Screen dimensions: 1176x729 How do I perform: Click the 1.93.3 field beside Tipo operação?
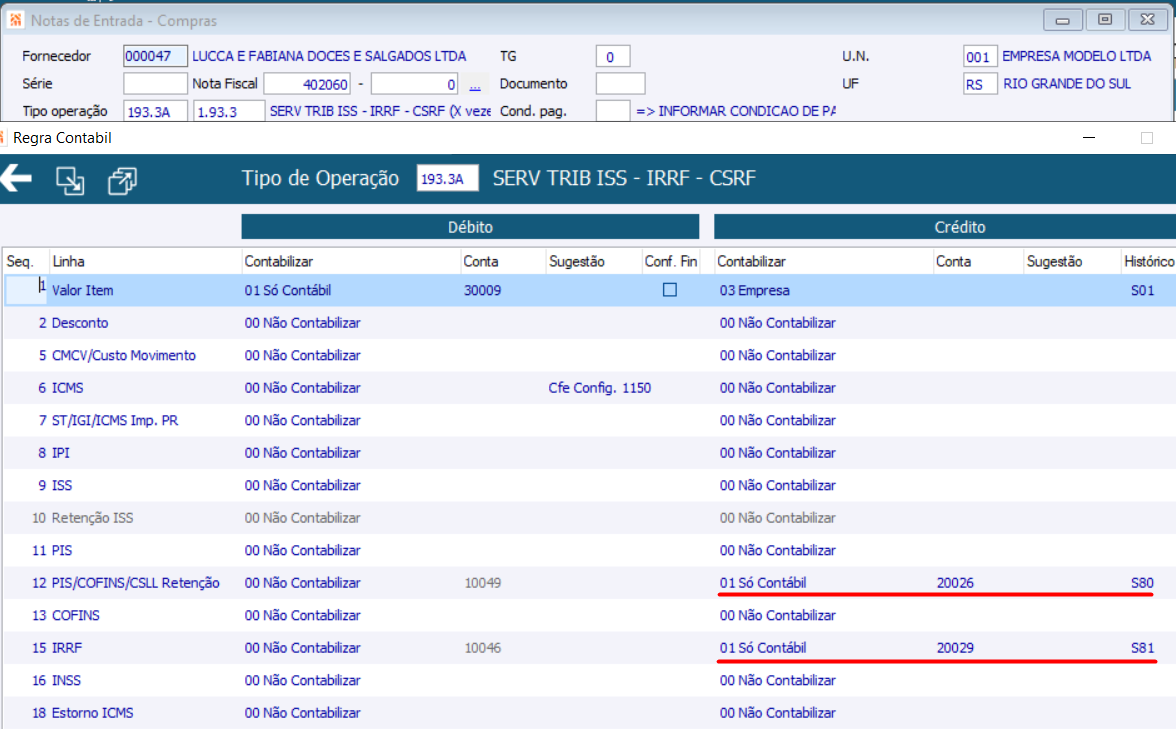(229, 111)
